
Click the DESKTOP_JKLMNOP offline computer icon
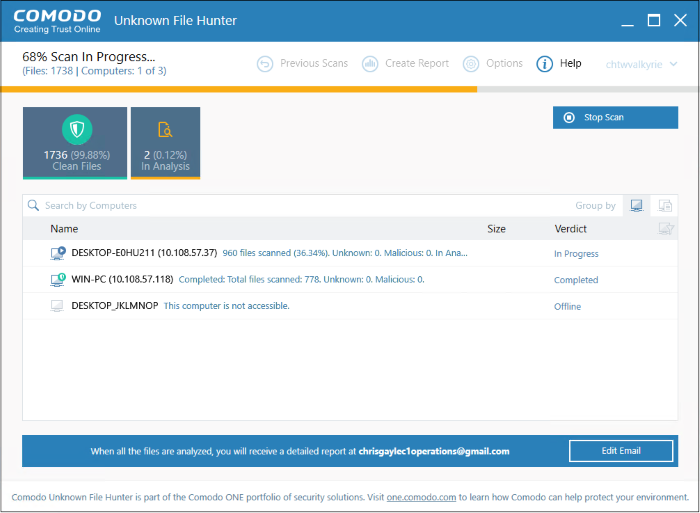pyautogui.click(x=57, y=306)
